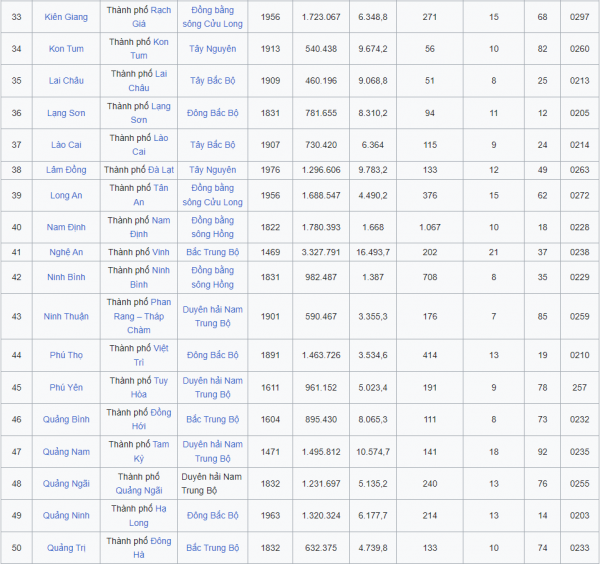Select phone code 0297
Screen dimensions: 600x564
579,17
